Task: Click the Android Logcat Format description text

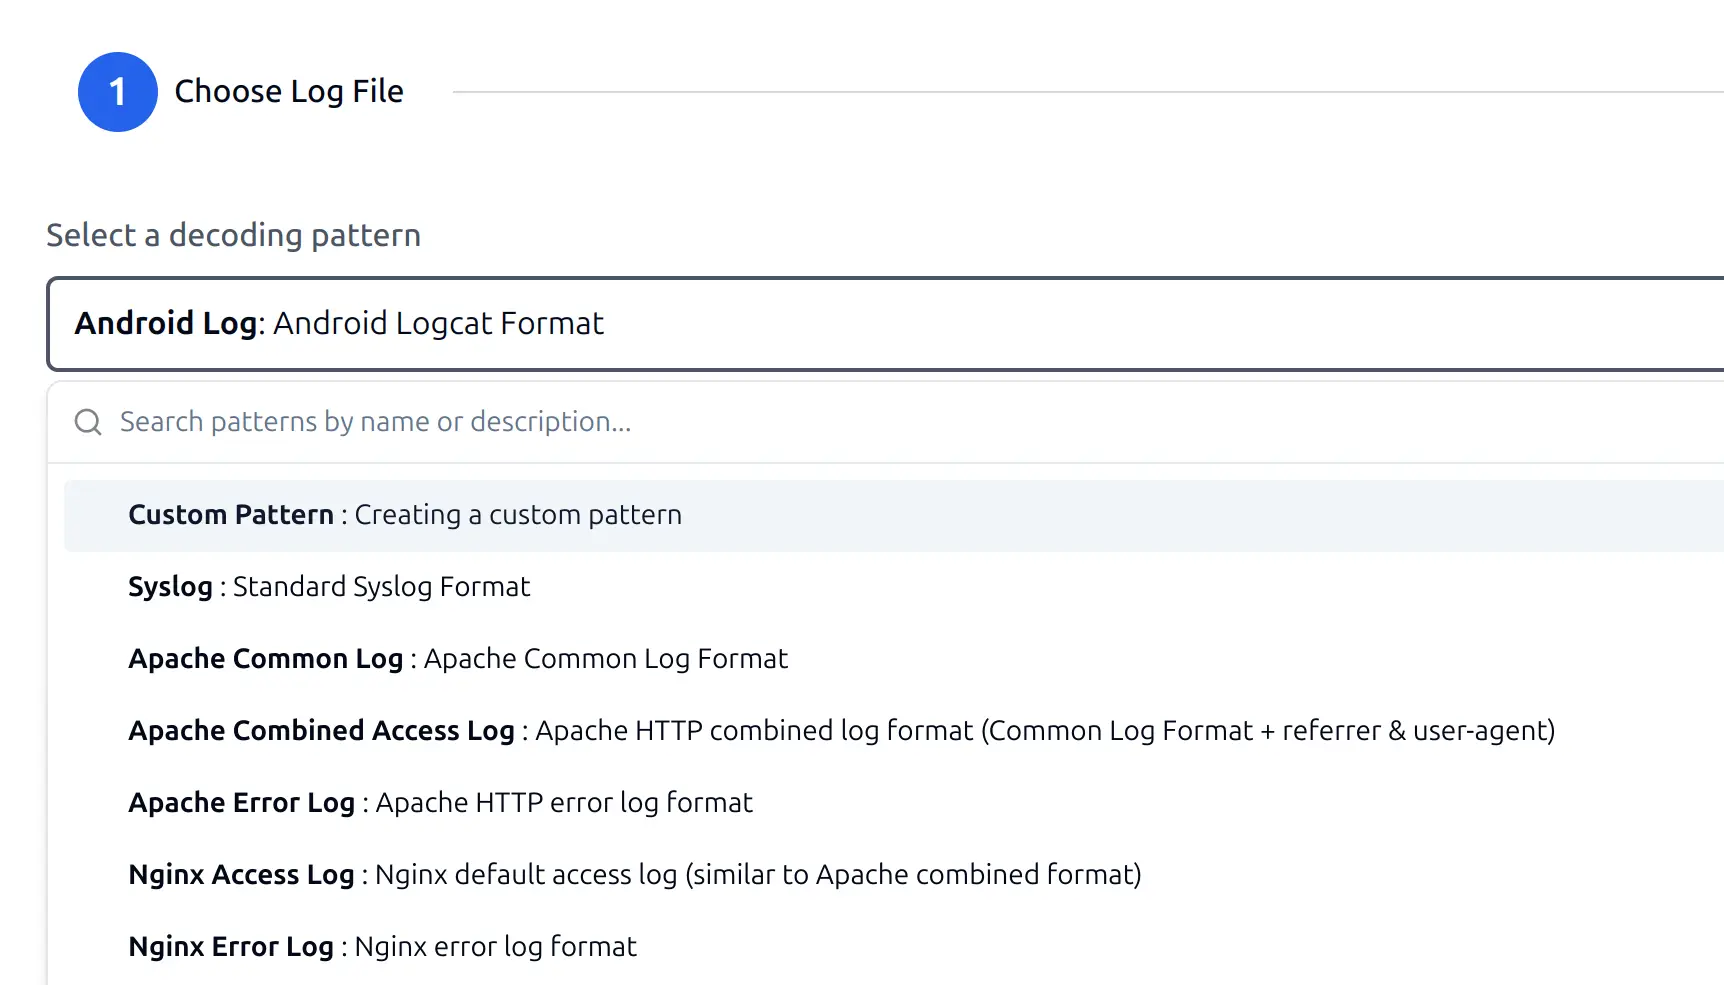Action: point(438,323)
